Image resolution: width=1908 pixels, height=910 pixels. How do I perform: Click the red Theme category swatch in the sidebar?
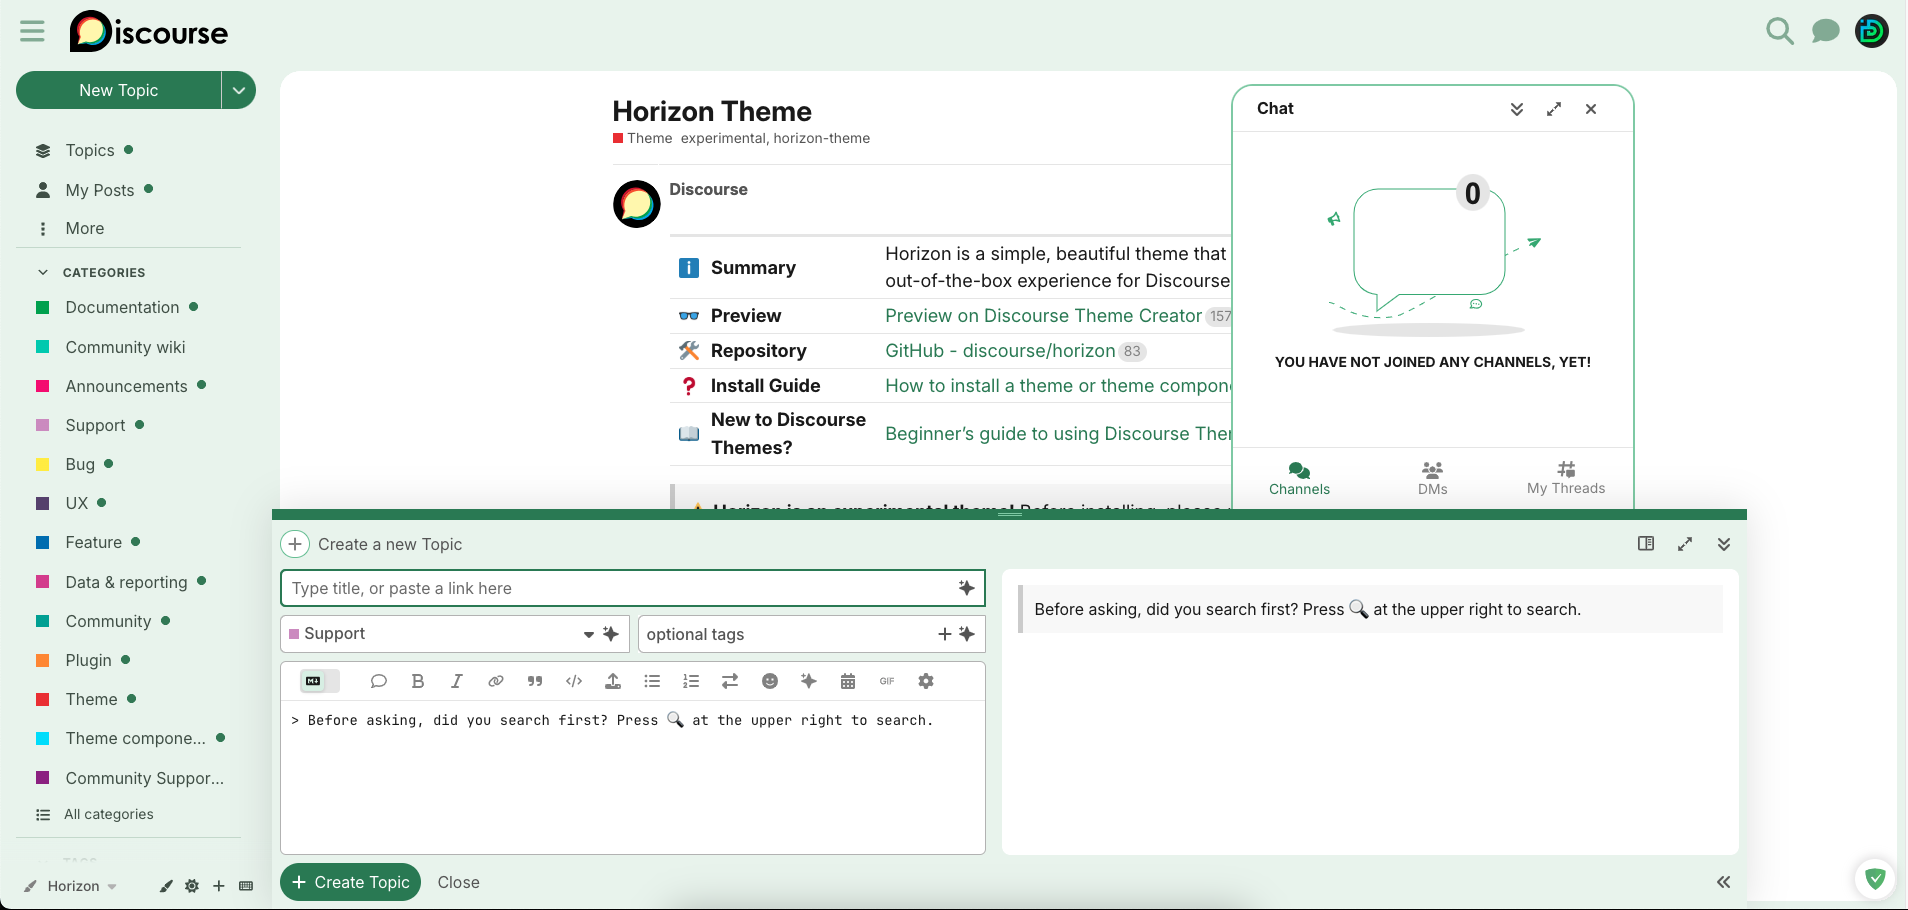(43, 699)
